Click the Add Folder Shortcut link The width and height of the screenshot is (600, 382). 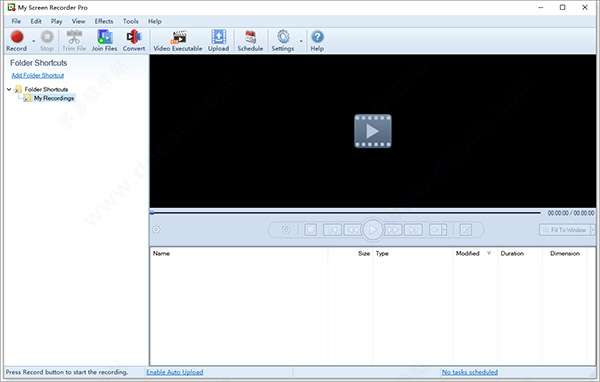pos(38,75)
